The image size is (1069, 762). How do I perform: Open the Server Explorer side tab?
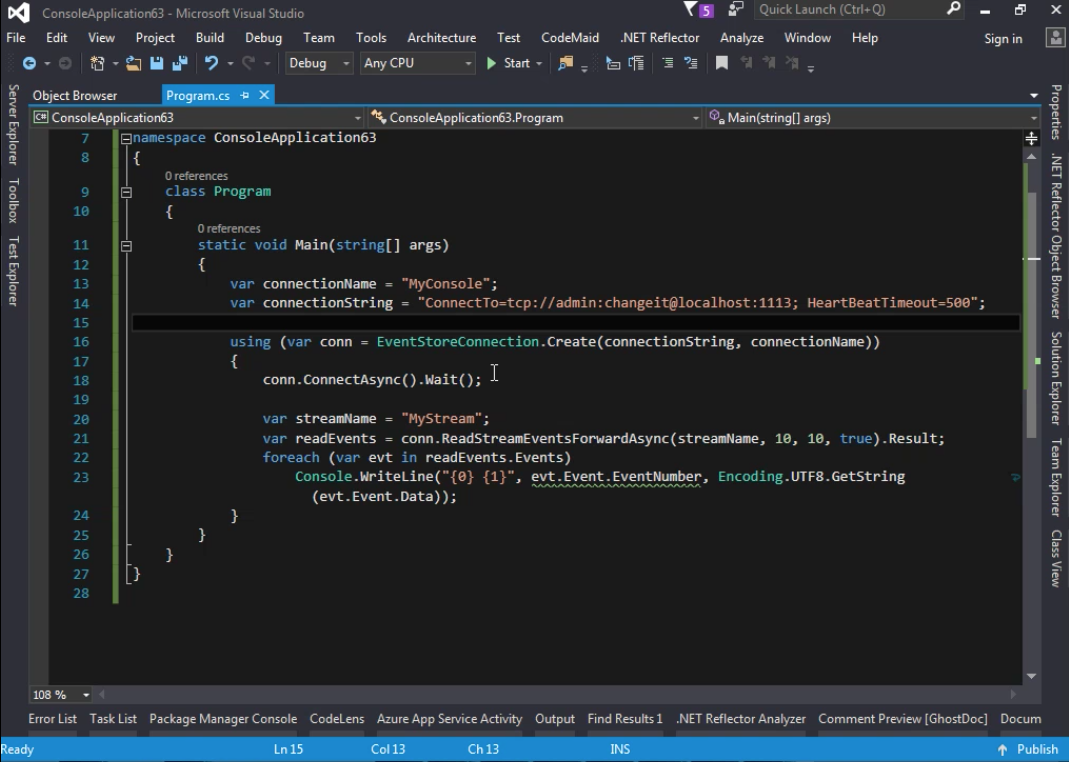coord(13,125)
